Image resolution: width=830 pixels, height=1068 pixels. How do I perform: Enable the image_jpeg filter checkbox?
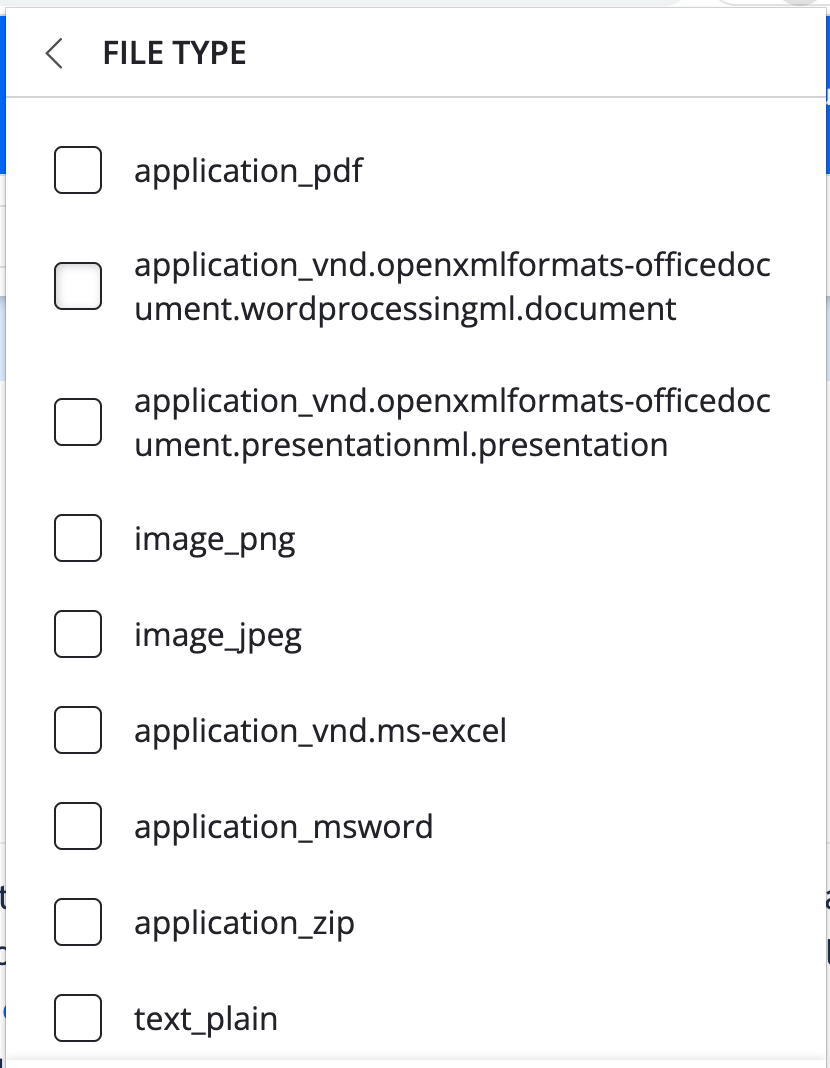click(x=77, y=634)
